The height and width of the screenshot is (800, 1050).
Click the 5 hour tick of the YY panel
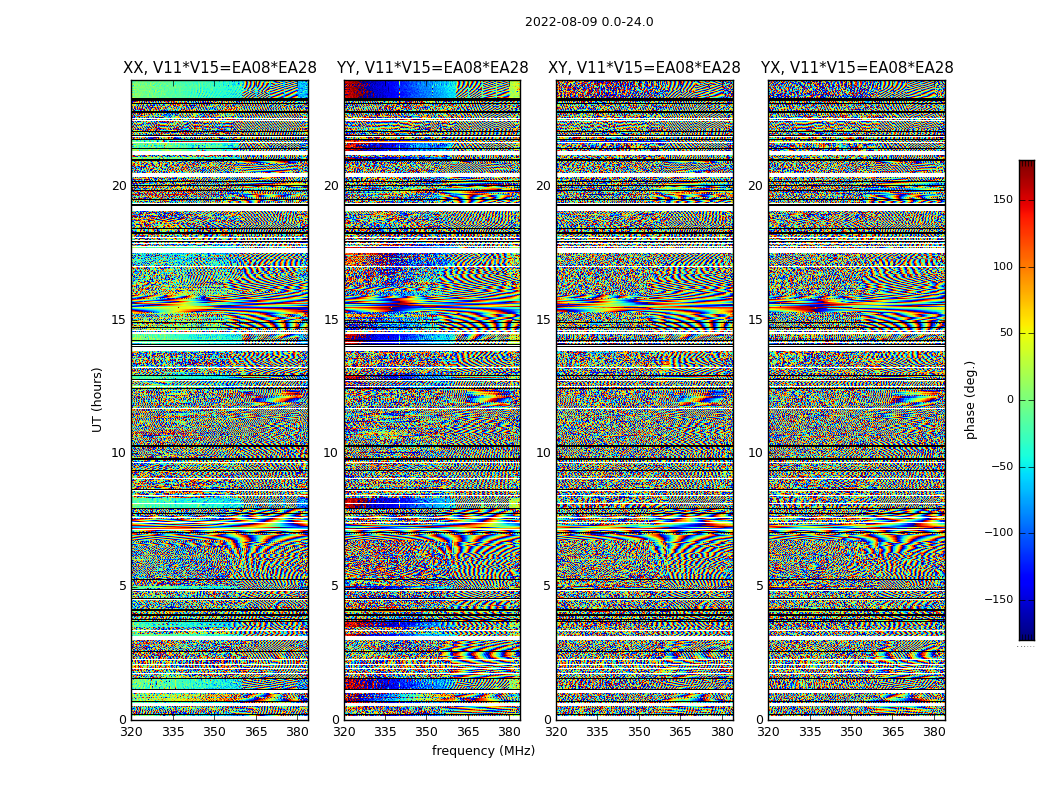[x=335, y=586]
